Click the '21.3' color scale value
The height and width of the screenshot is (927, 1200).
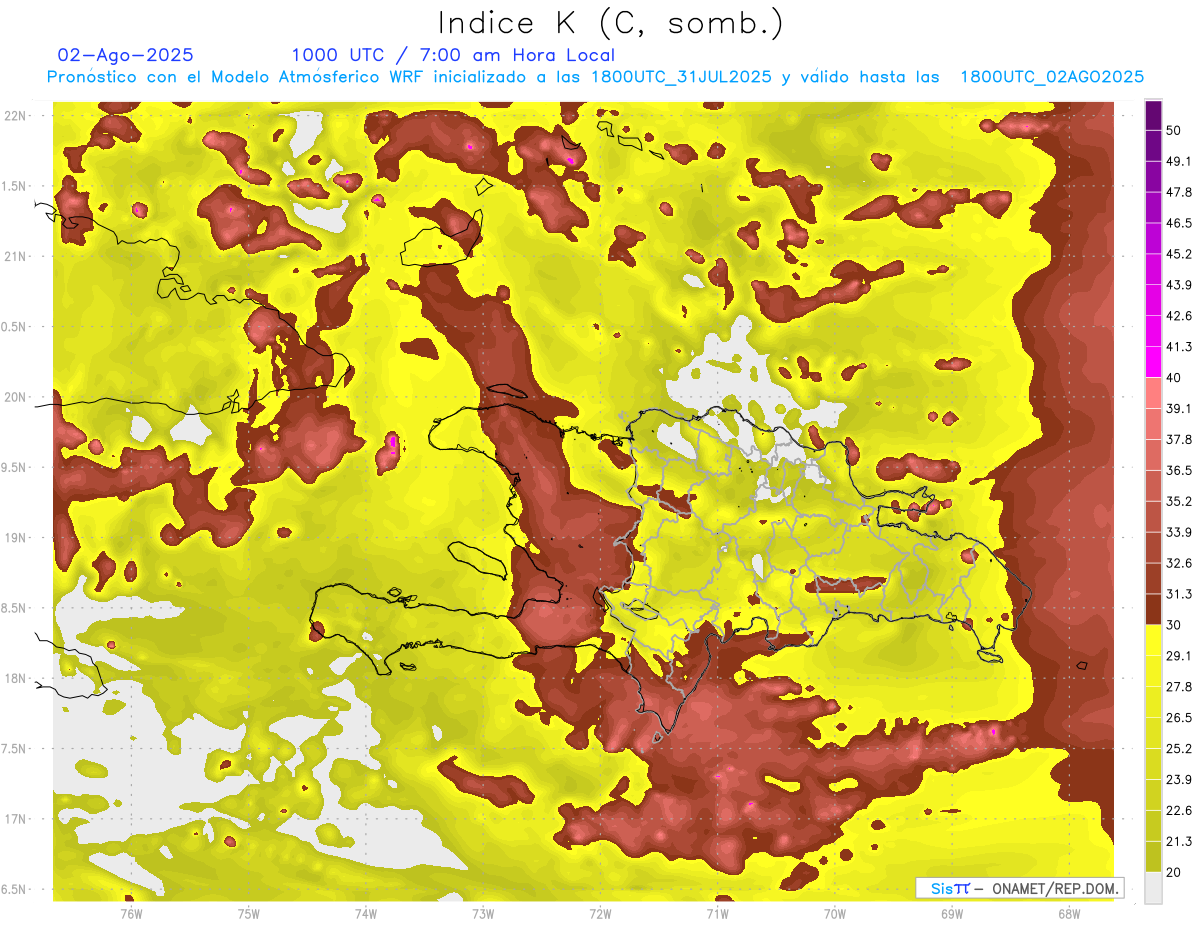1178,842
